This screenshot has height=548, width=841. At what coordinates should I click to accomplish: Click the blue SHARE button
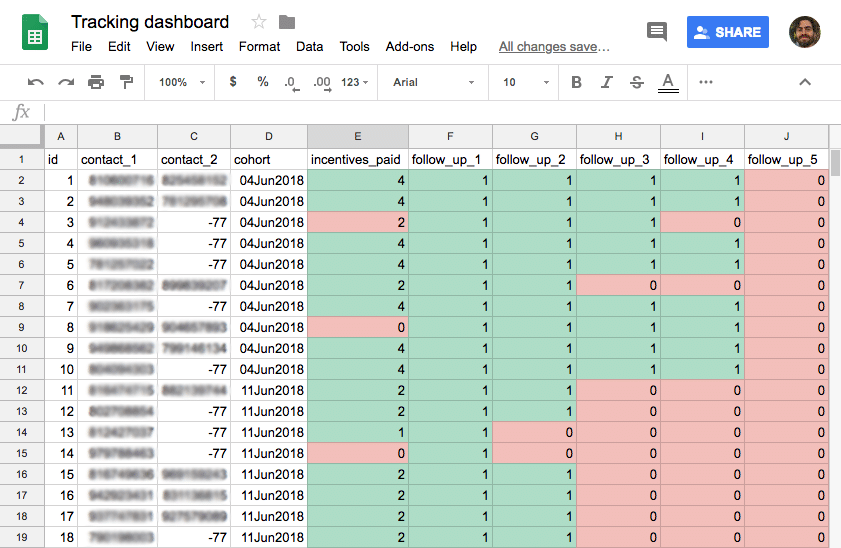(x=727, y=32)
